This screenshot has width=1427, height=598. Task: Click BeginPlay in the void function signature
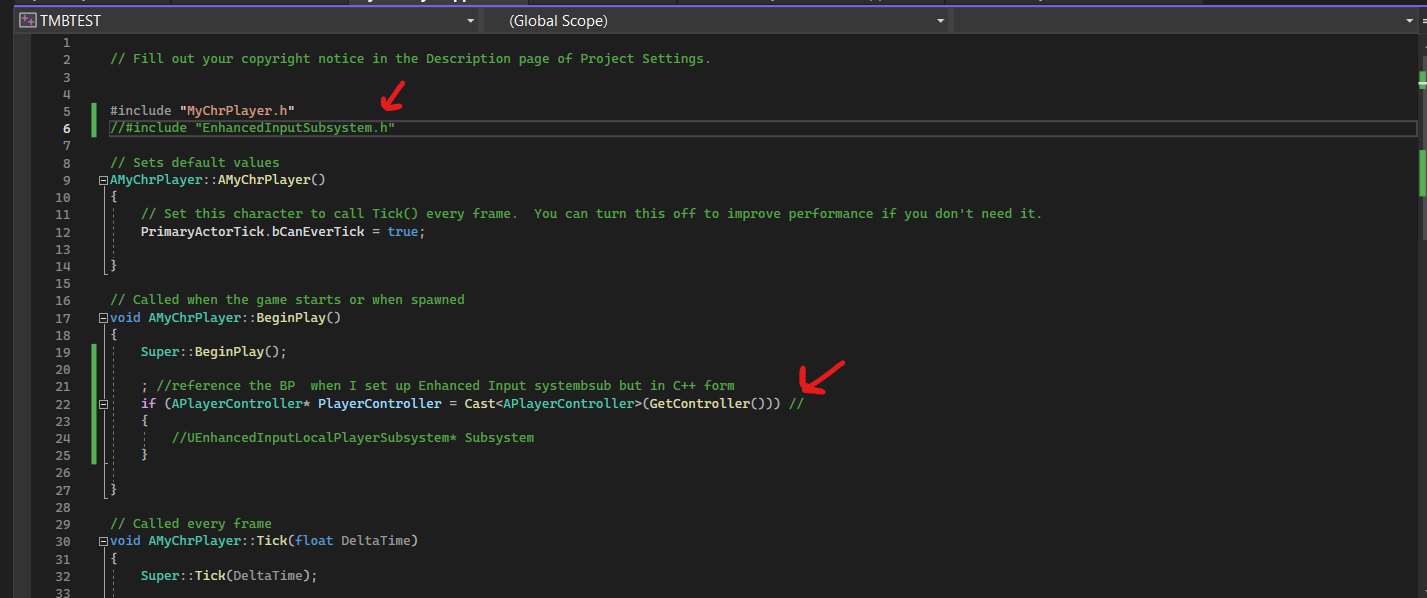point(291,318)
